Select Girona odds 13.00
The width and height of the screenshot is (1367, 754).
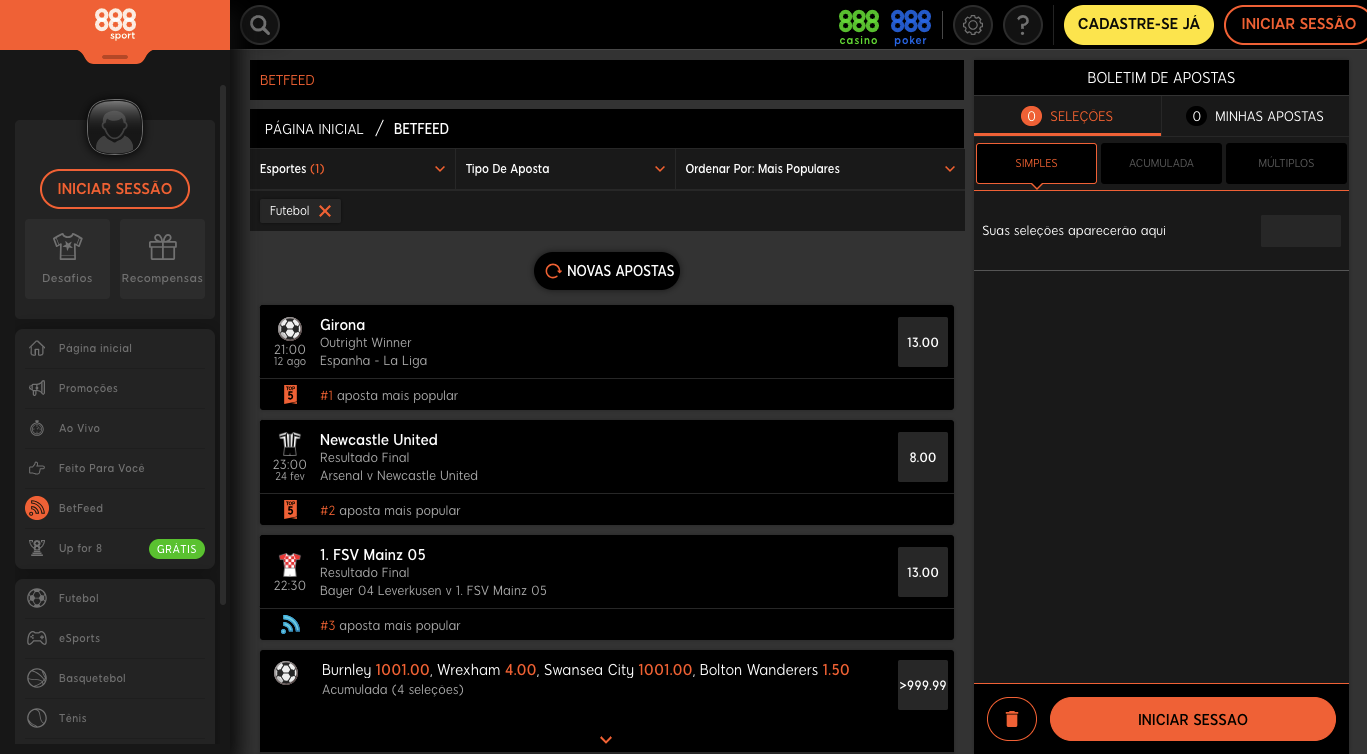[922, 342]
